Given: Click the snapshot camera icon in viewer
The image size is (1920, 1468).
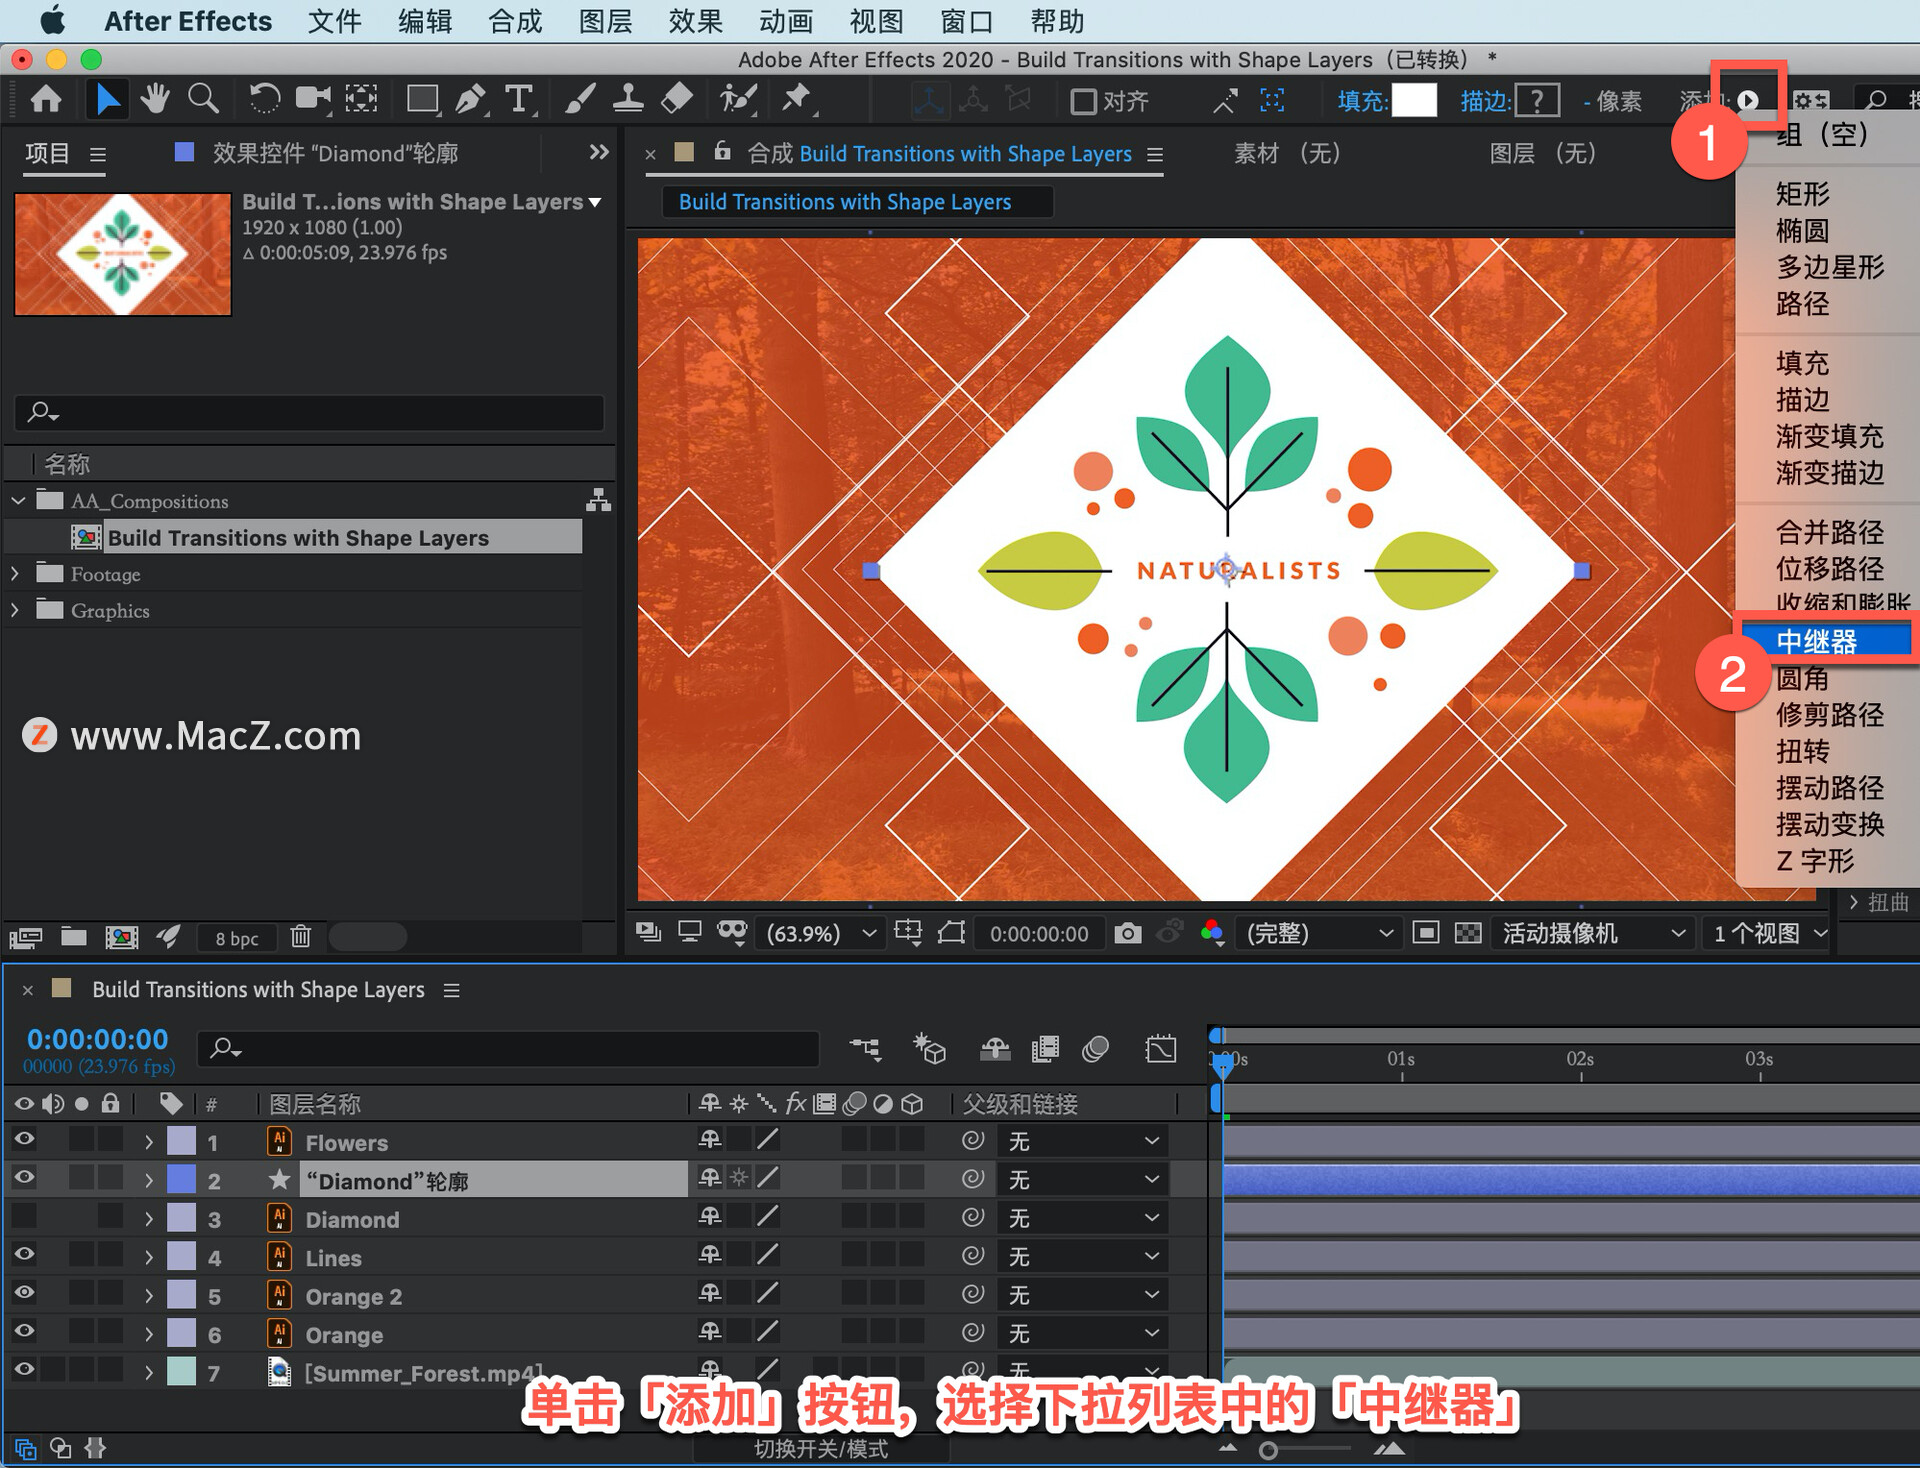Looking at the screenshot, I should click(x=1128, y=933).
